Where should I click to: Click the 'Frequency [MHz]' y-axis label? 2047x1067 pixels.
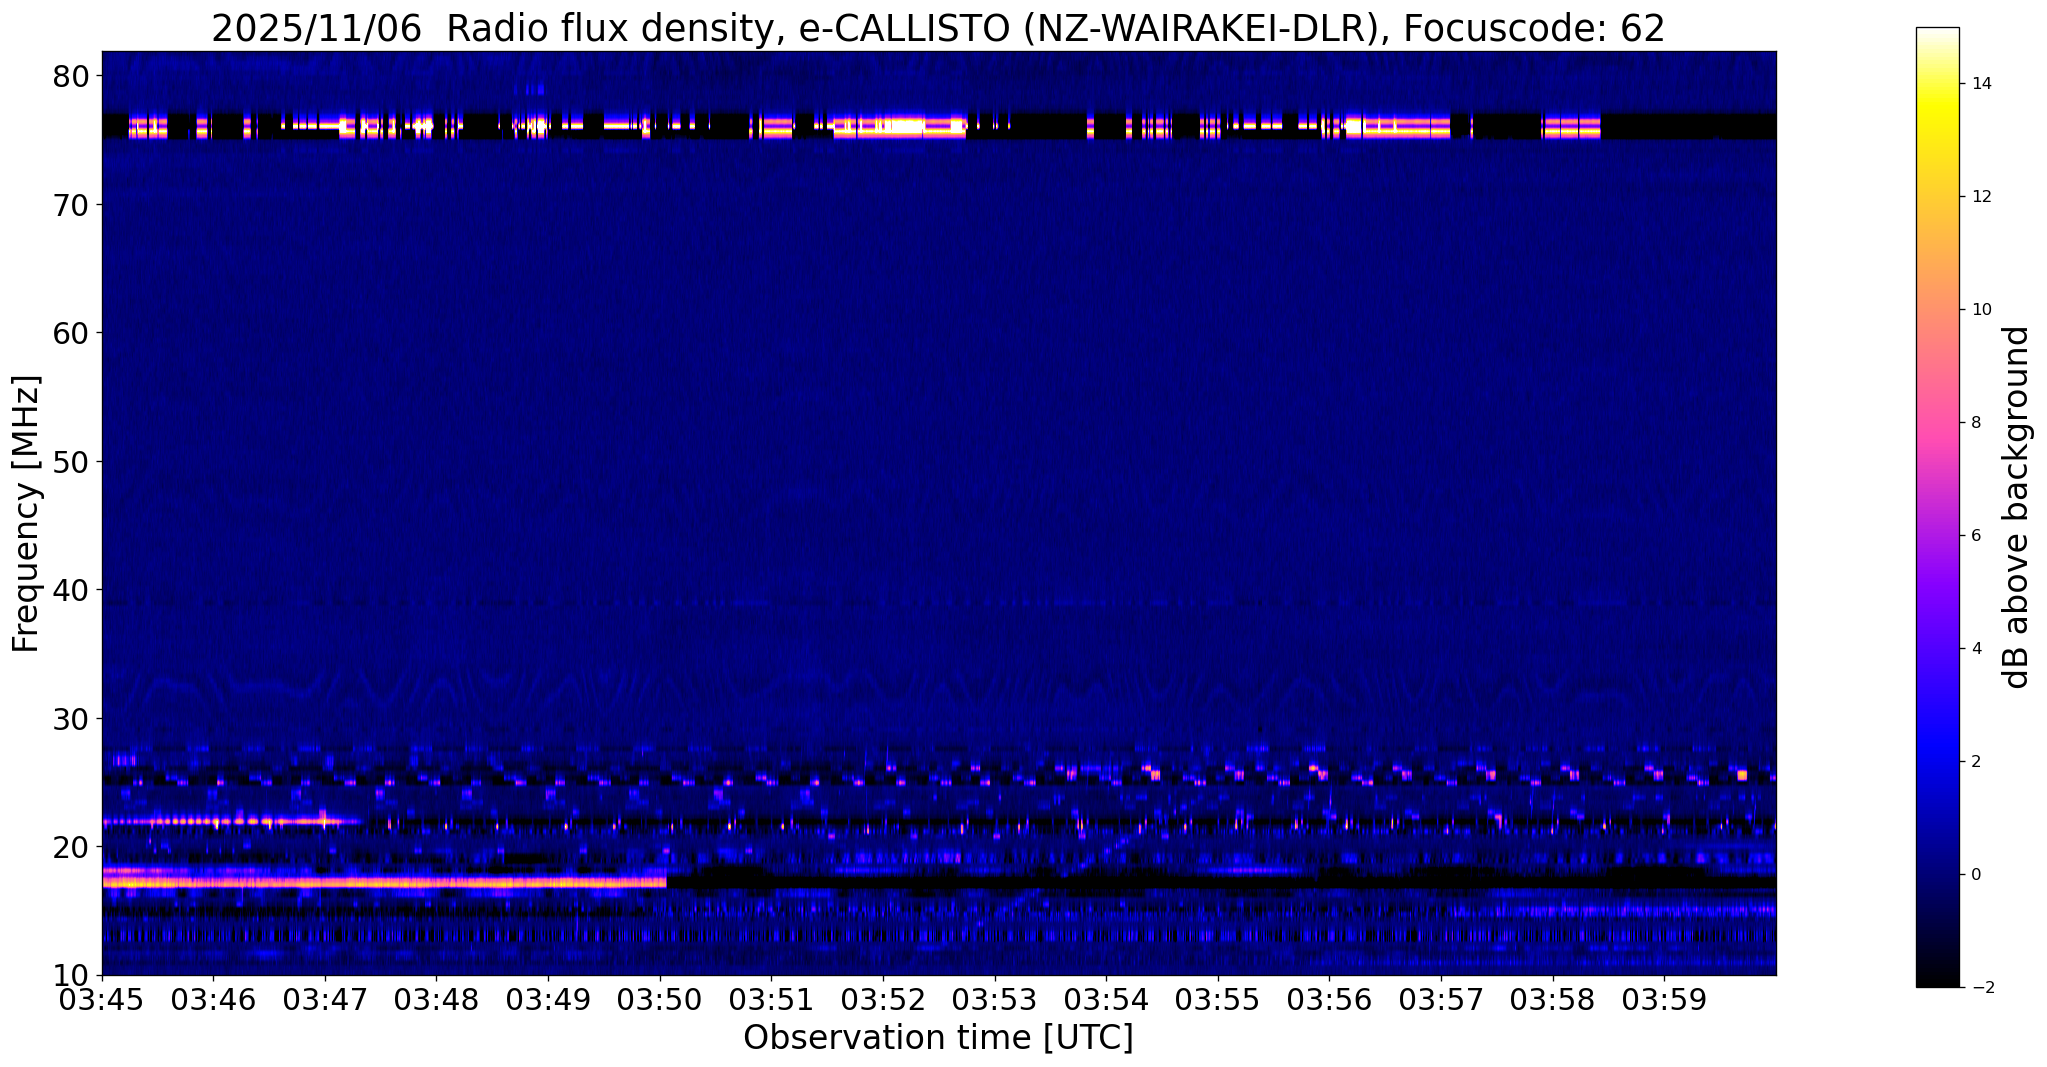(x=26, y=514)
